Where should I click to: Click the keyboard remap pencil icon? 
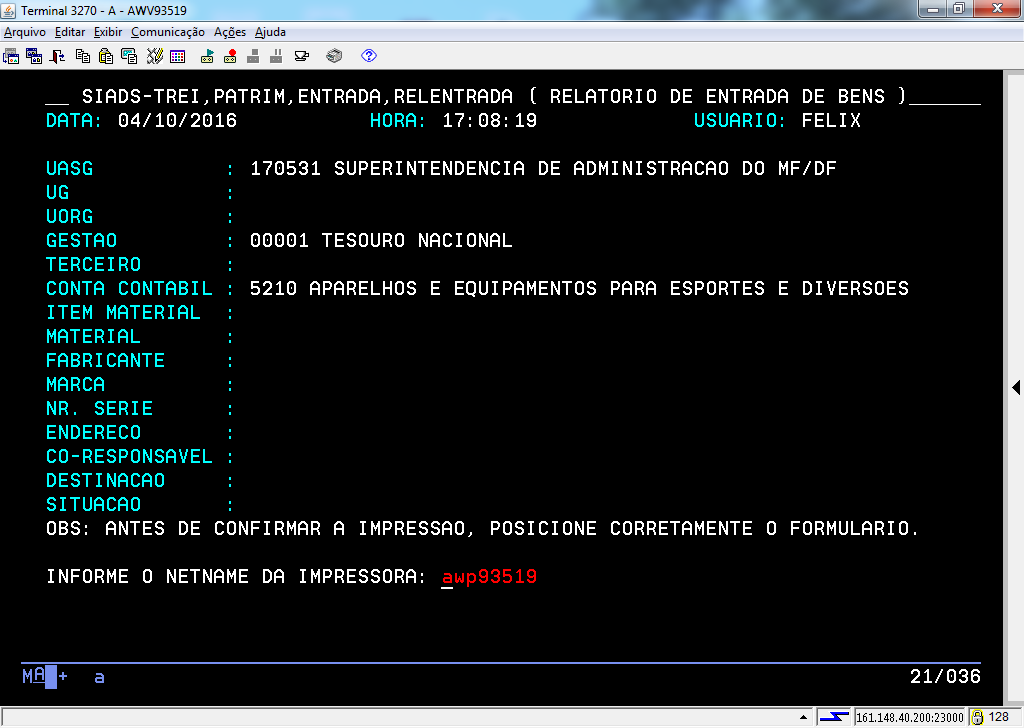pos(154,56)
